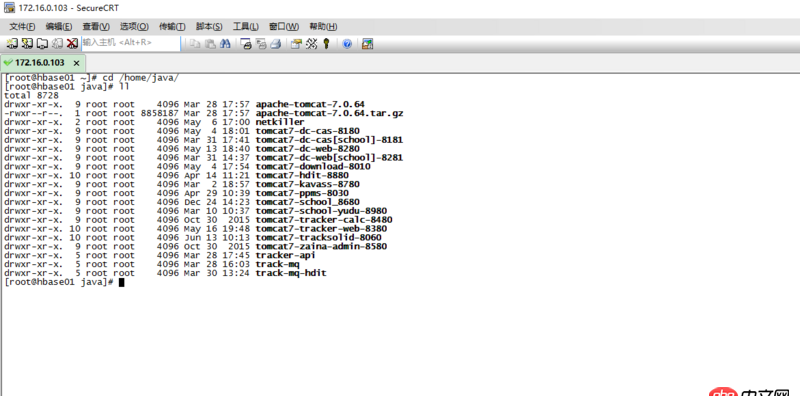Viewport: 800px width, 396px height.
Task: Click the Connect in Tab icon
Action: 42,43
